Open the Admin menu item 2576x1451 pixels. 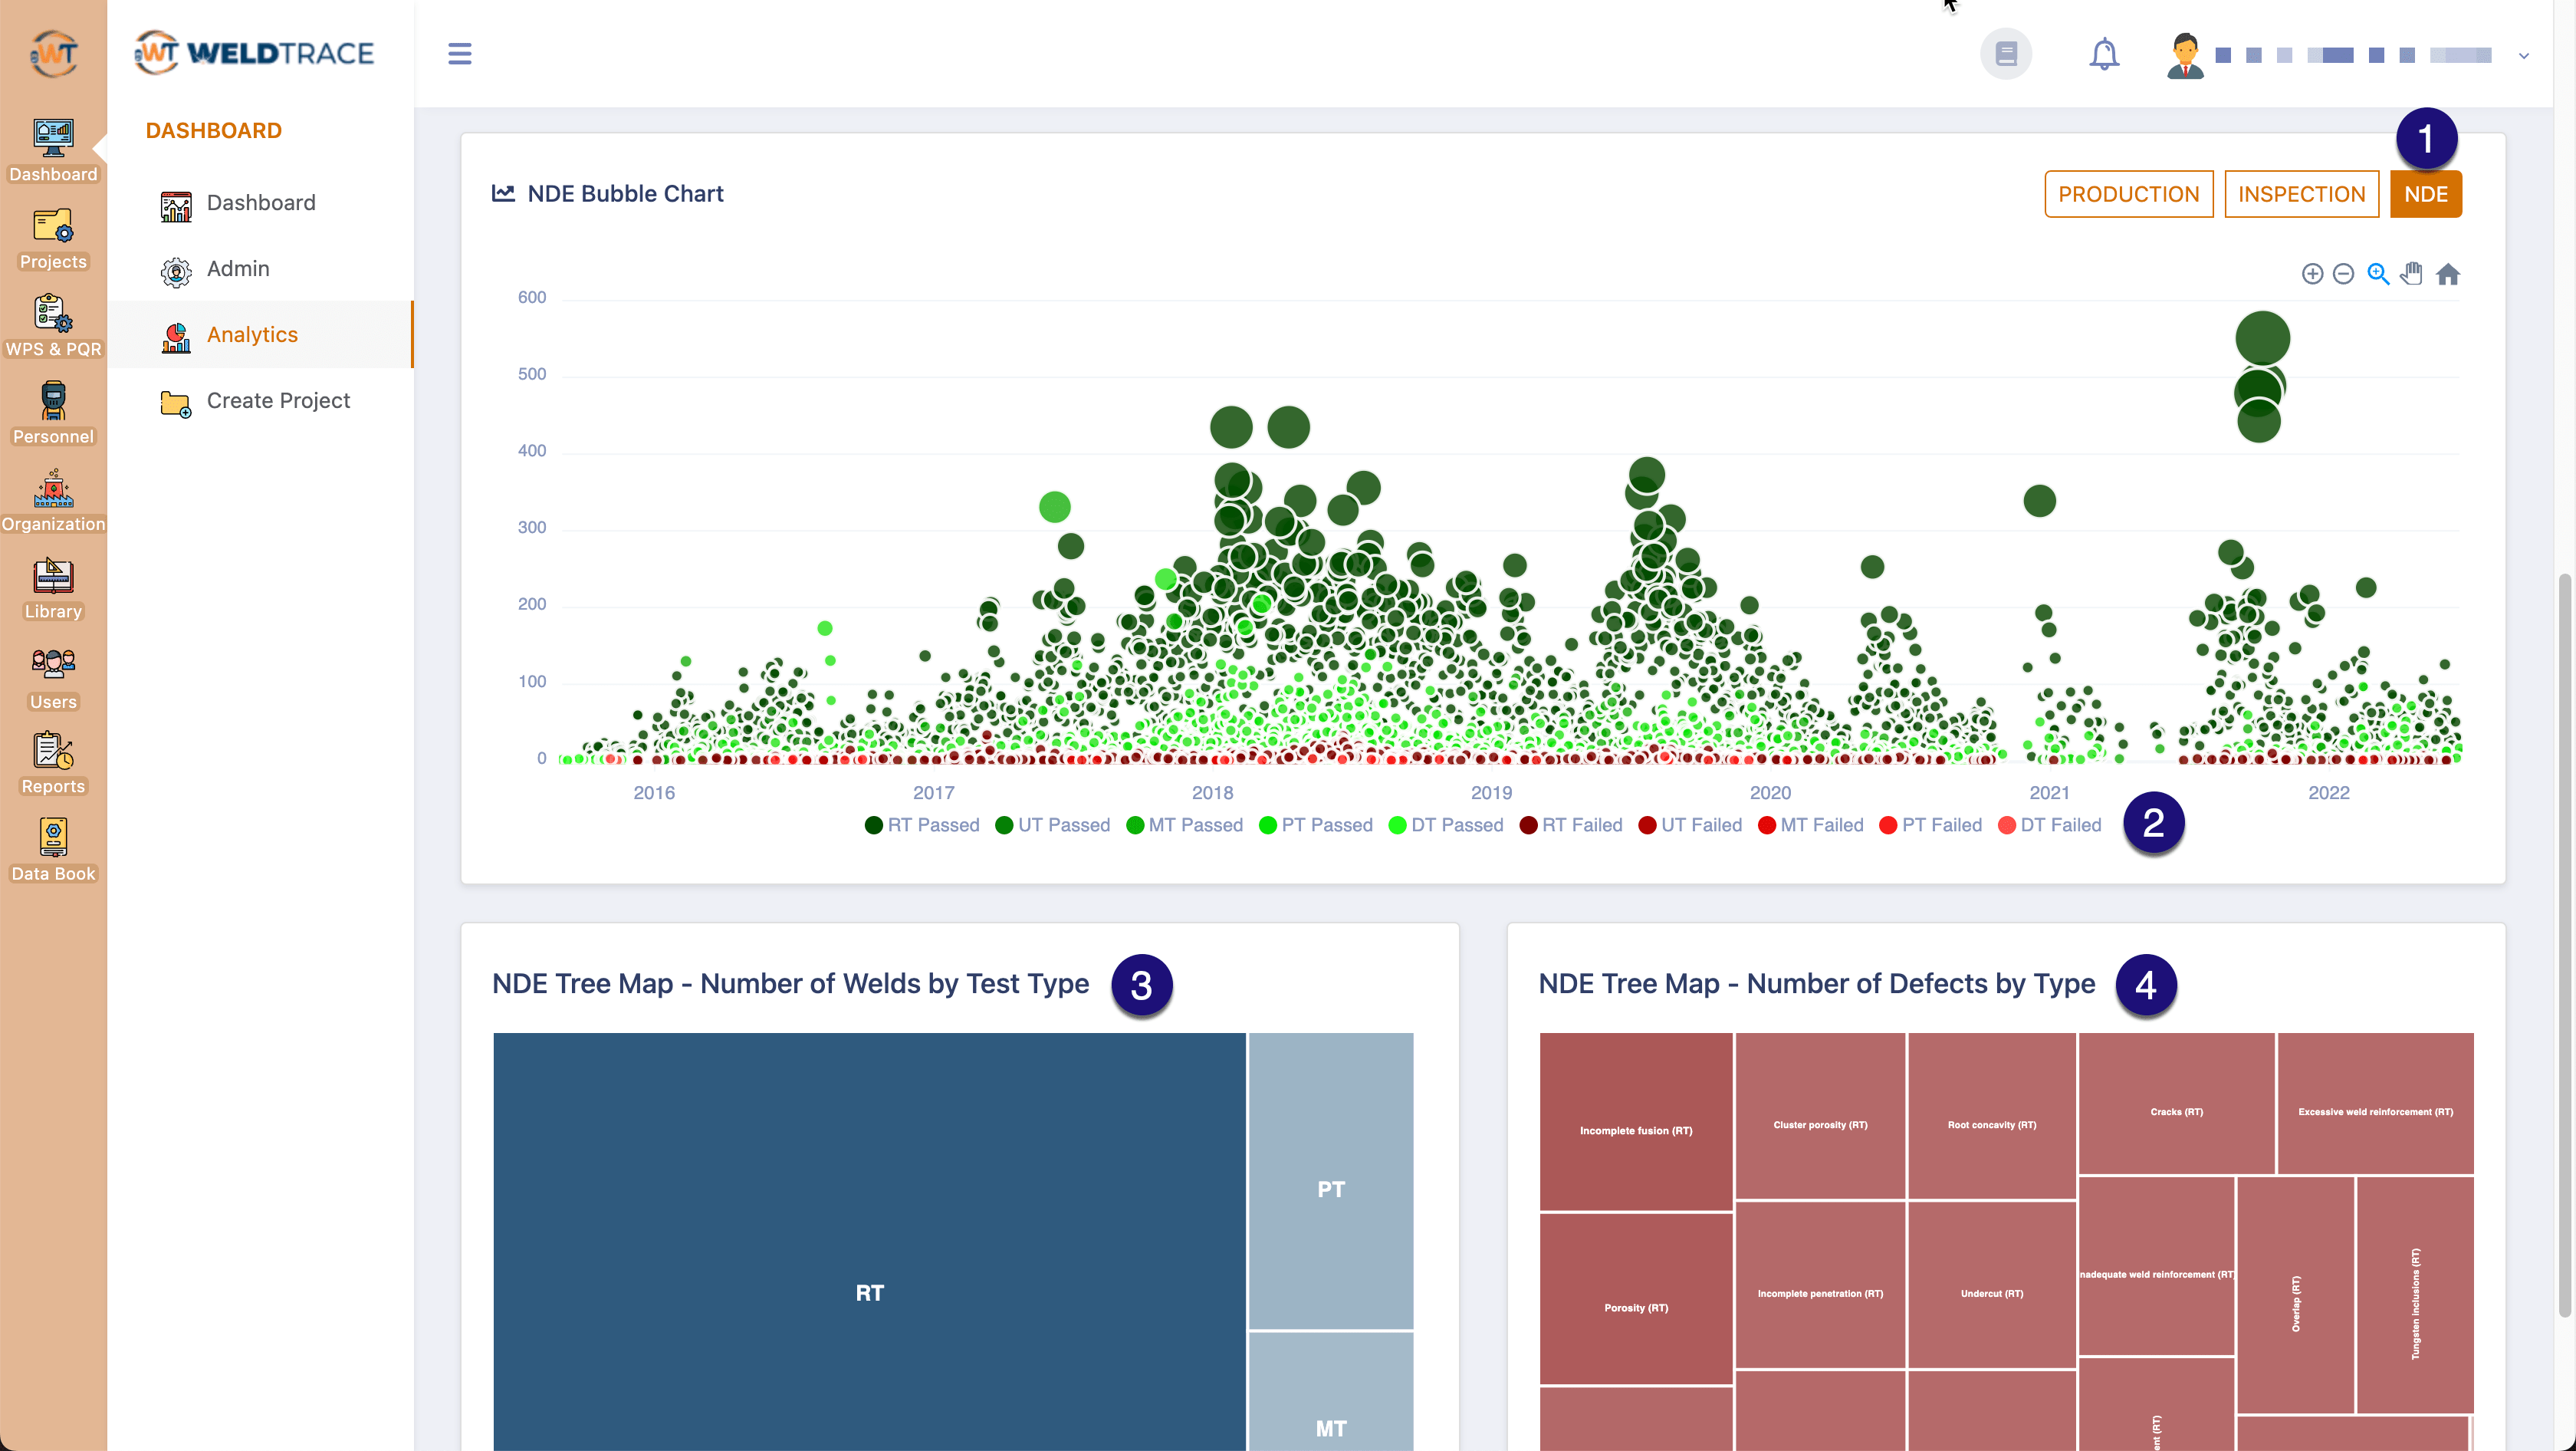tap(238, 269)
